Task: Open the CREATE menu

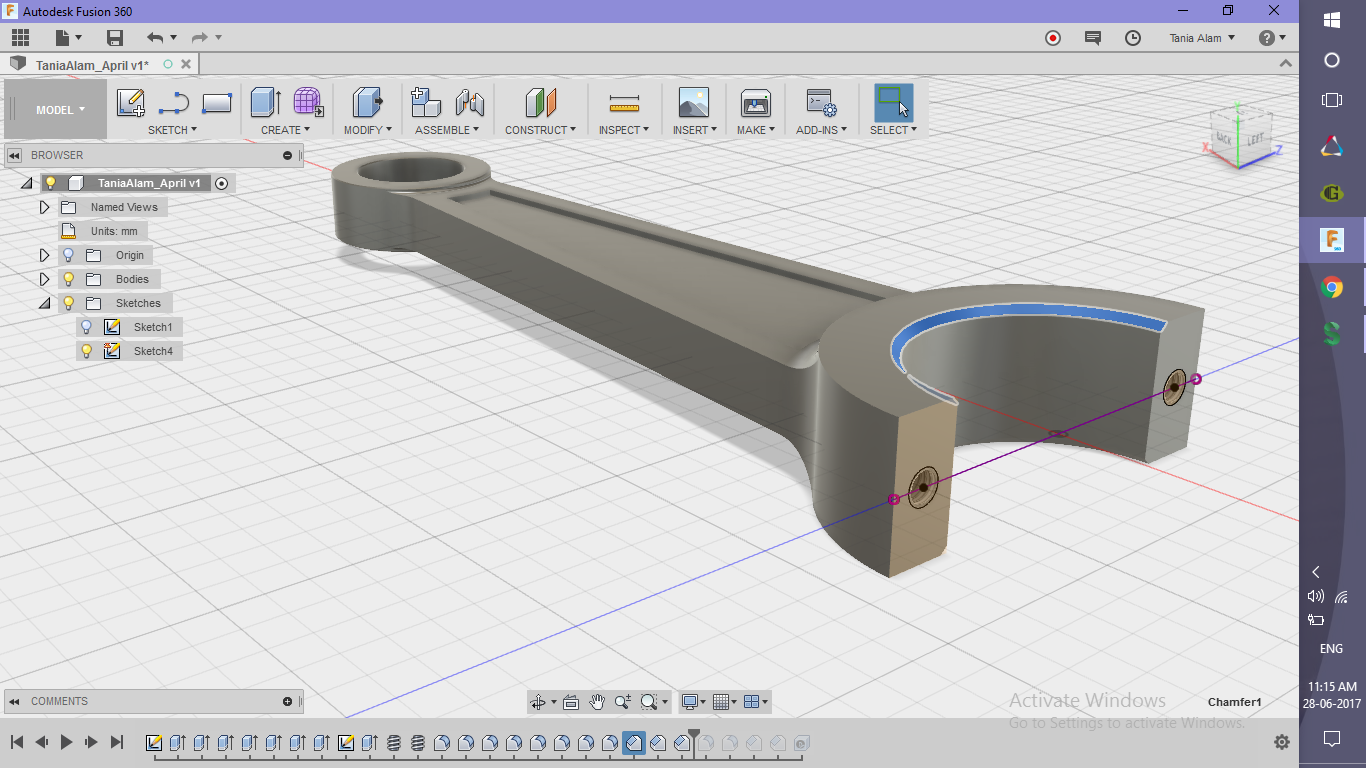Action: [286, 130]
